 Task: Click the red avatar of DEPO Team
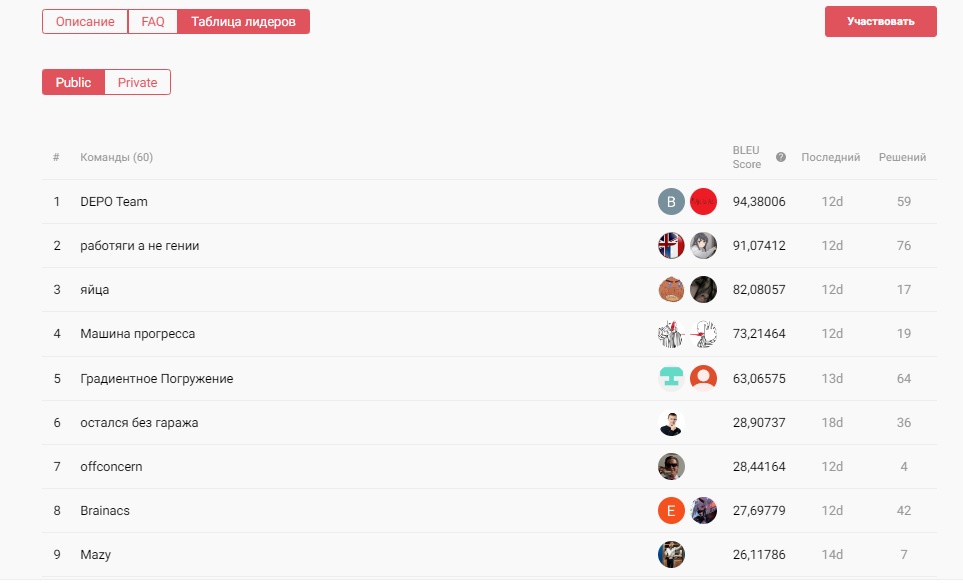point(703,201)
